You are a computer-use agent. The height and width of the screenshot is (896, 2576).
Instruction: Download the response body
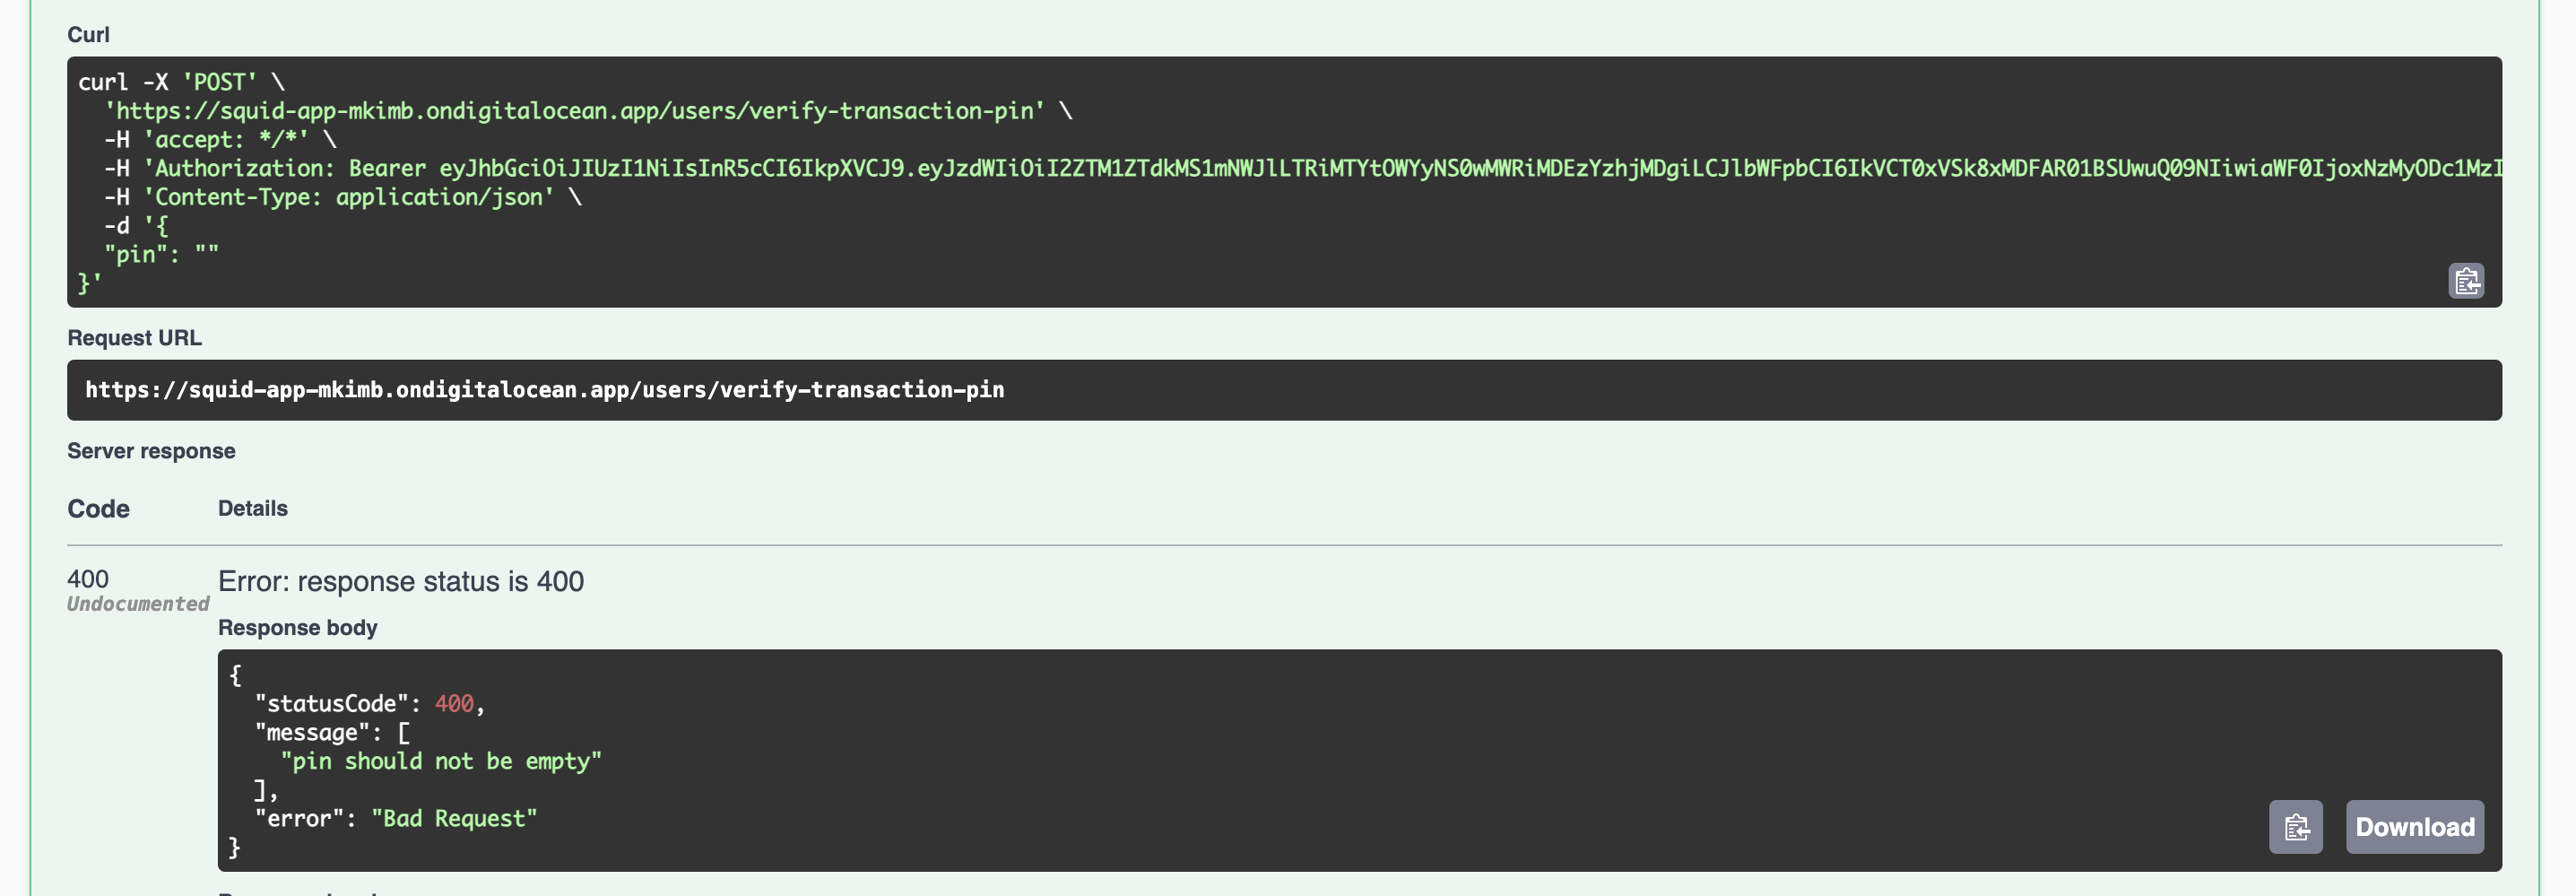click(x=2414, y=826)
